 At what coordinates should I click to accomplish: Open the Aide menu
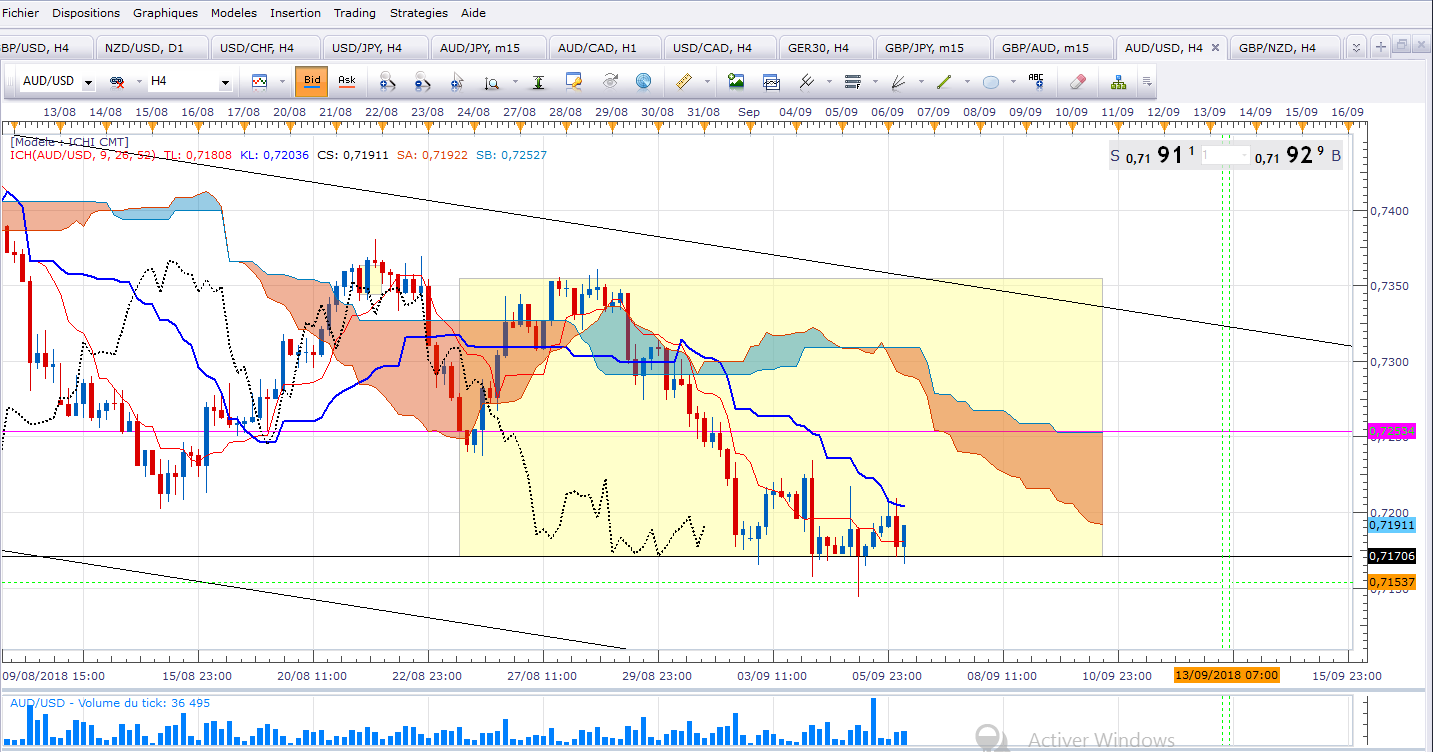pyautogui.click(x=474, y=13)
